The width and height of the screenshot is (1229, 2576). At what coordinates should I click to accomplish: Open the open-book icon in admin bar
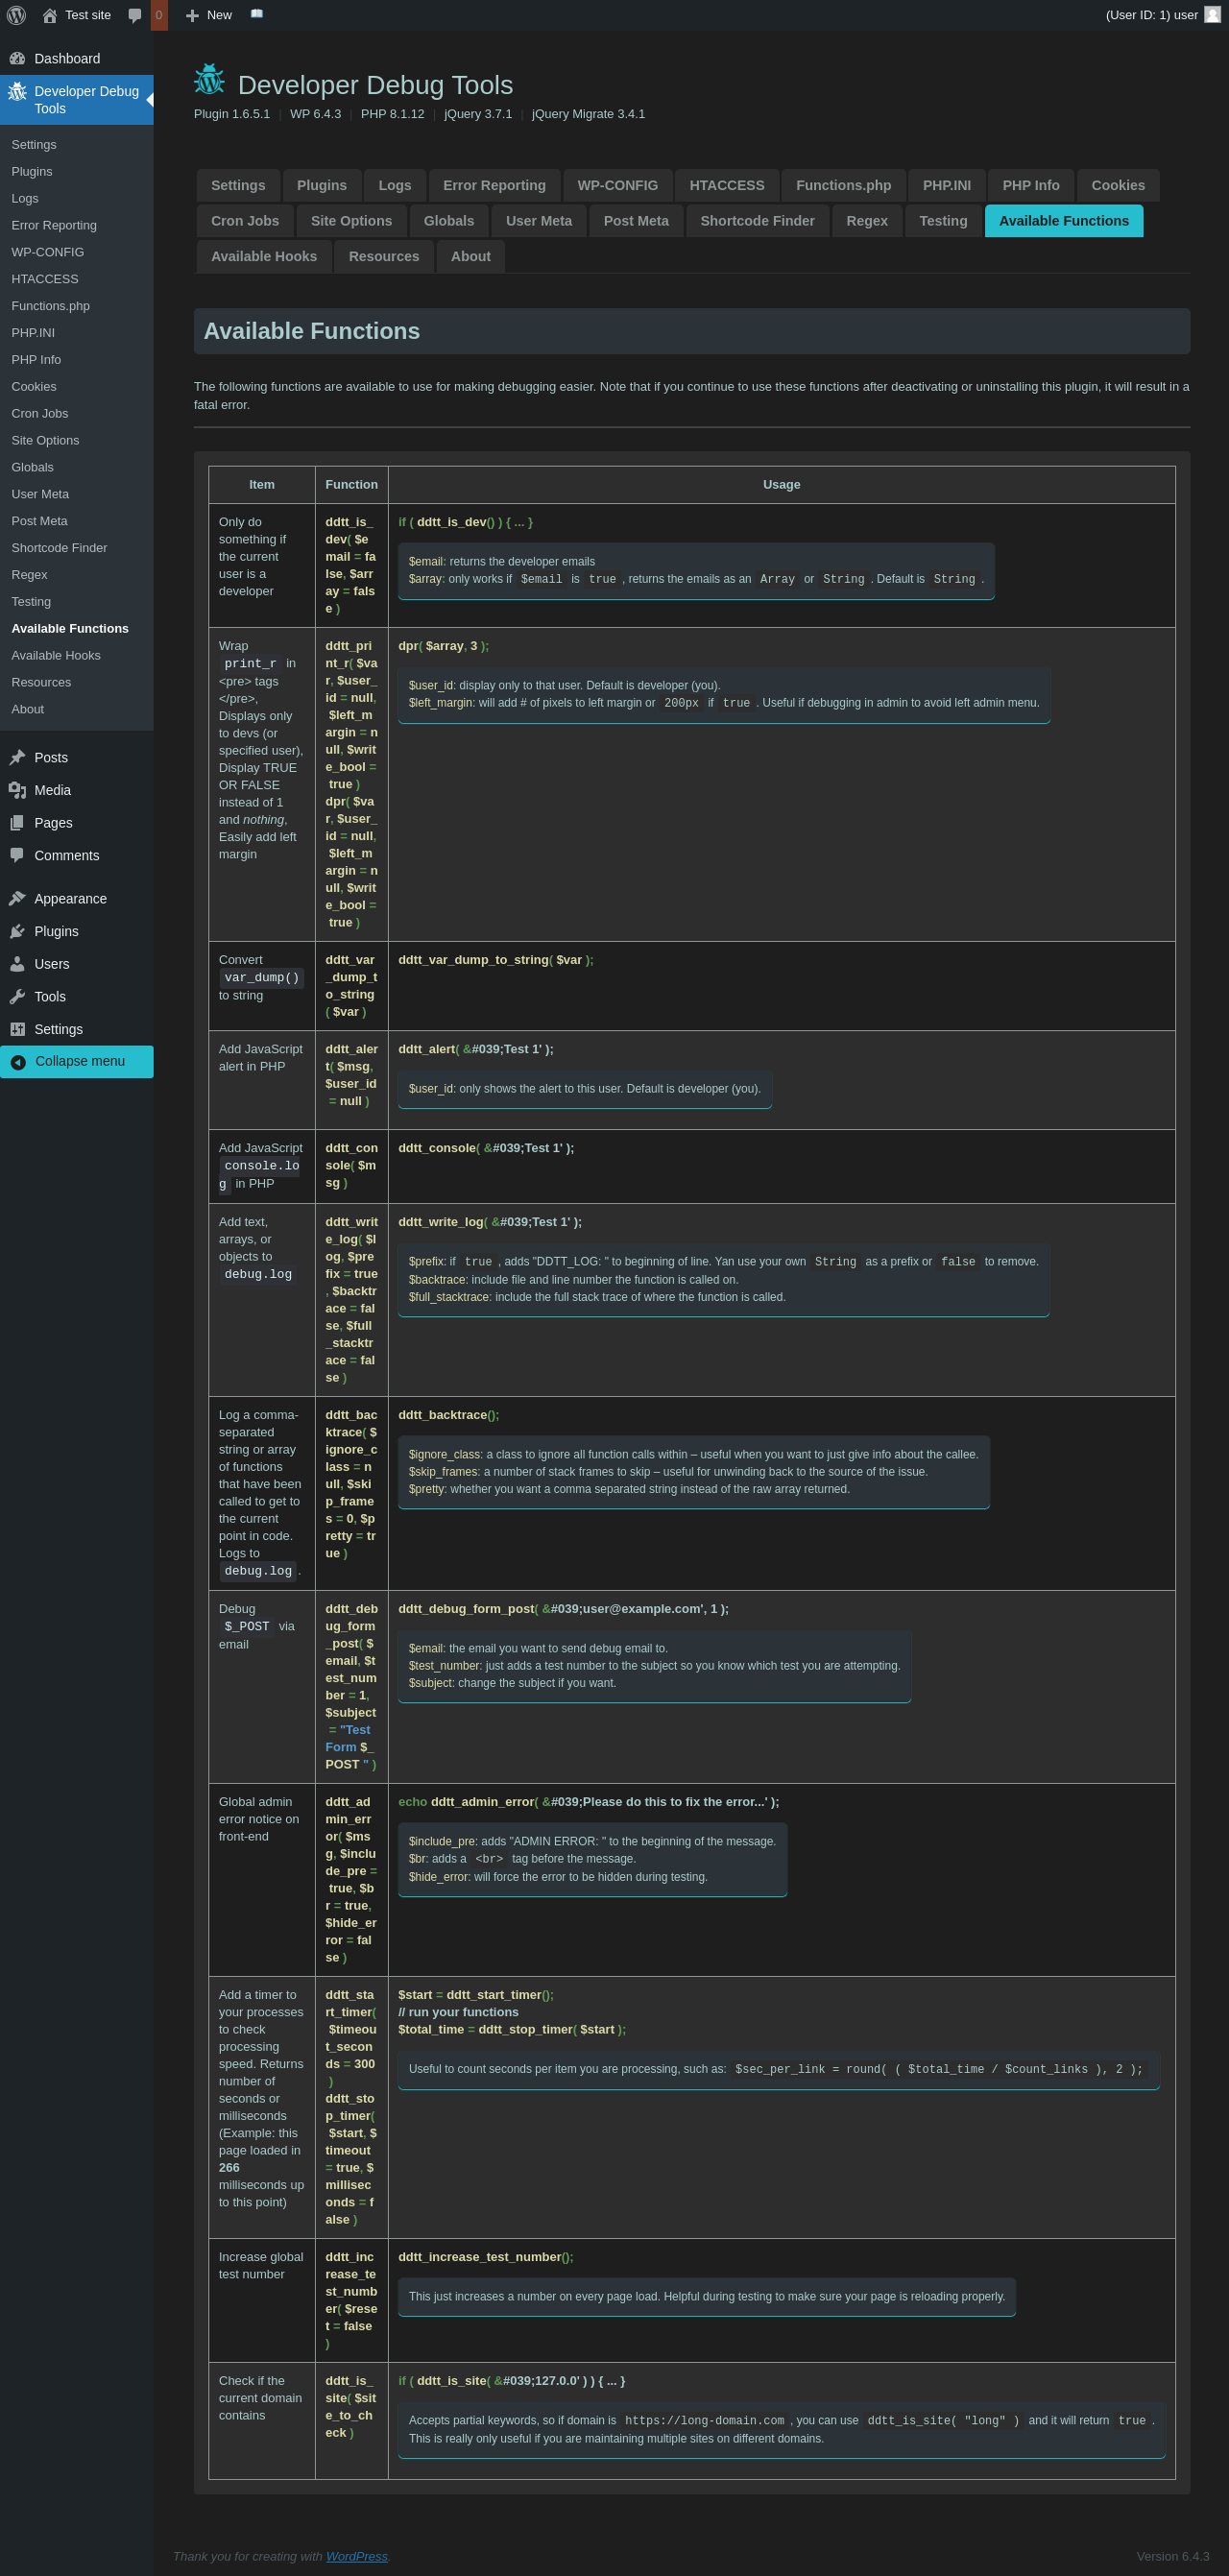tap(257, 14)
